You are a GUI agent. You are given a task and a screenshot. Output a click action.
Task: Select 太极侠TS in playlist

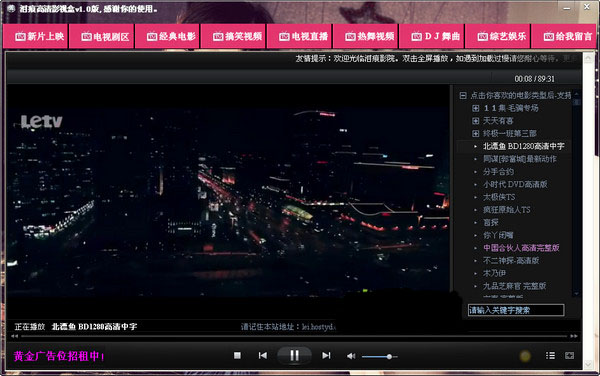(499, 197)
